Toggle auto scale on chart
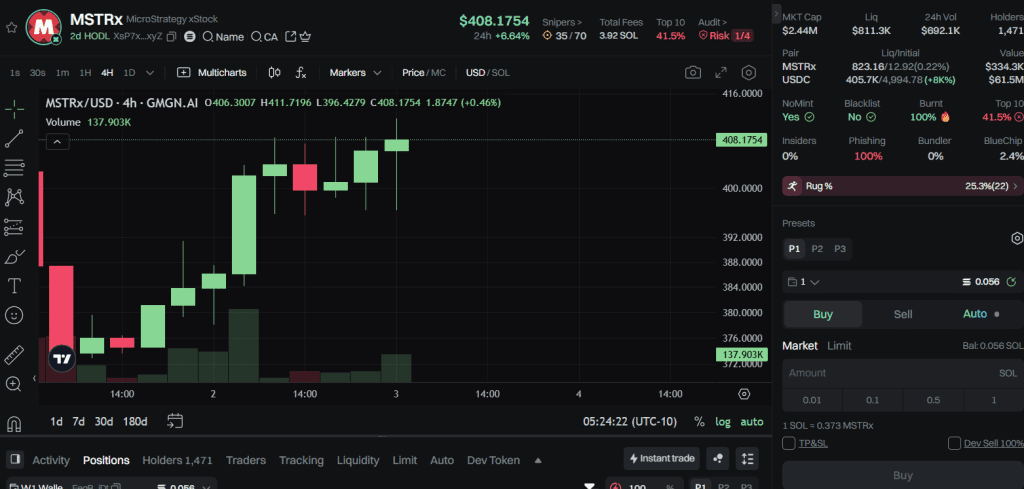1024x489 pixels. pyautogui.click(x=752, y=422)
